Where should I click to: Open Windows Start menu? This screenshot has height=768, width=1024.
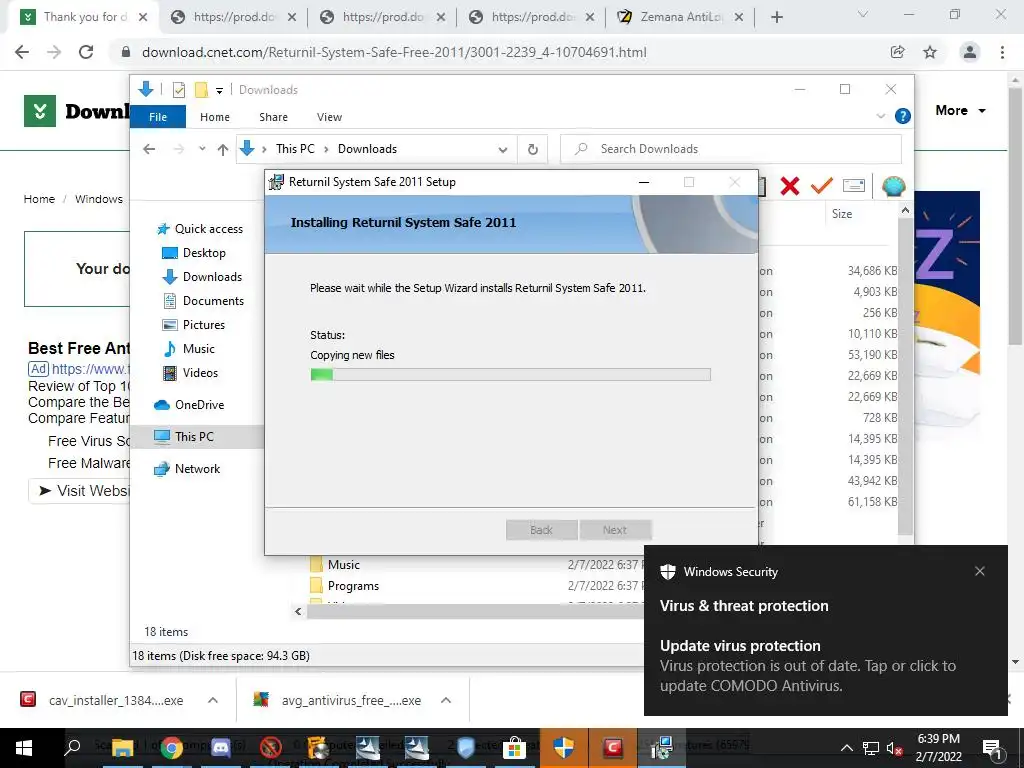tap(24, 748)
